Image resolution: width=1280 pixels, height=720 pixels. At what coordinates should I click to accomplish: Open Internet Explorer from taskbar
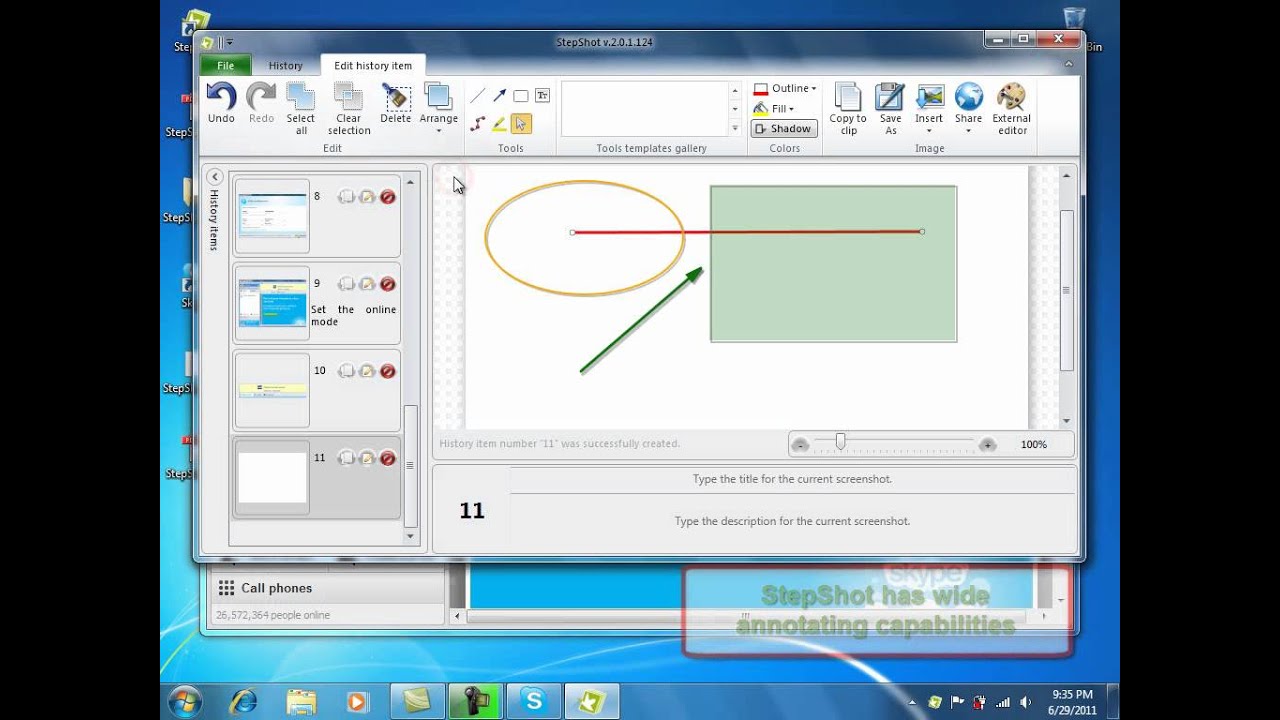tap(243, 701)
